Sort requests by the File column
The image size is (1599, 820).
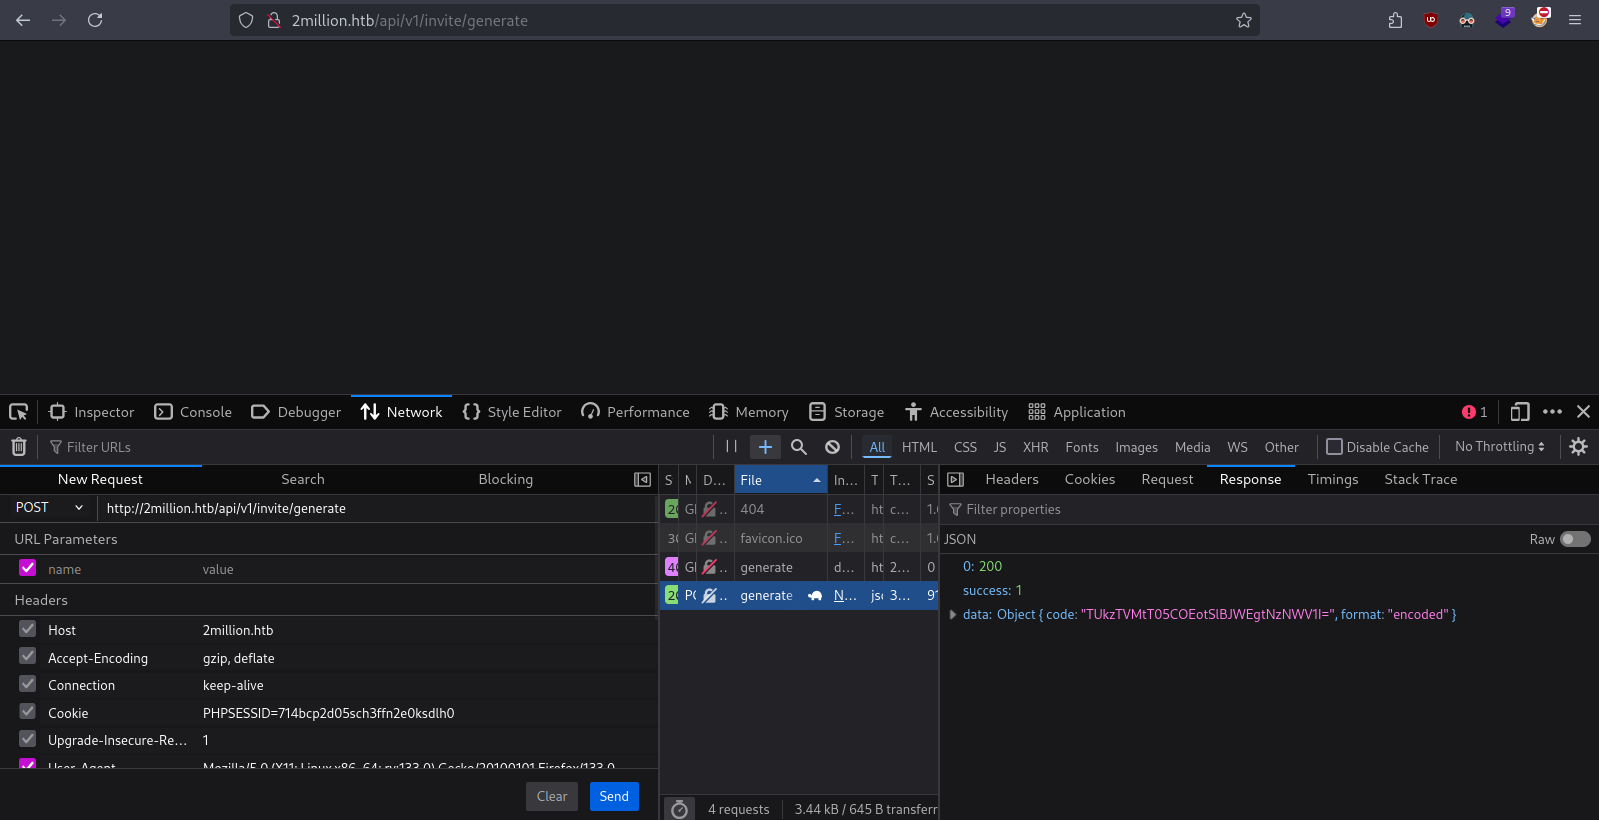click(x=781, y=480)
